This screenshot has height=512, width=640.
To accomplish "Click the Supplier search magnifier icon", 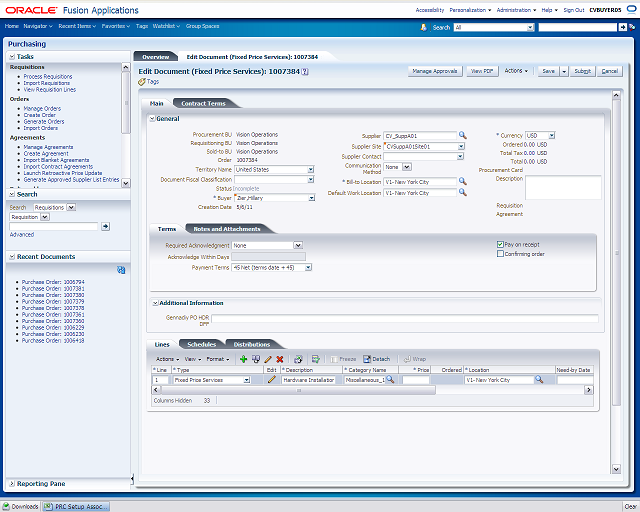I will pos(462,135).
